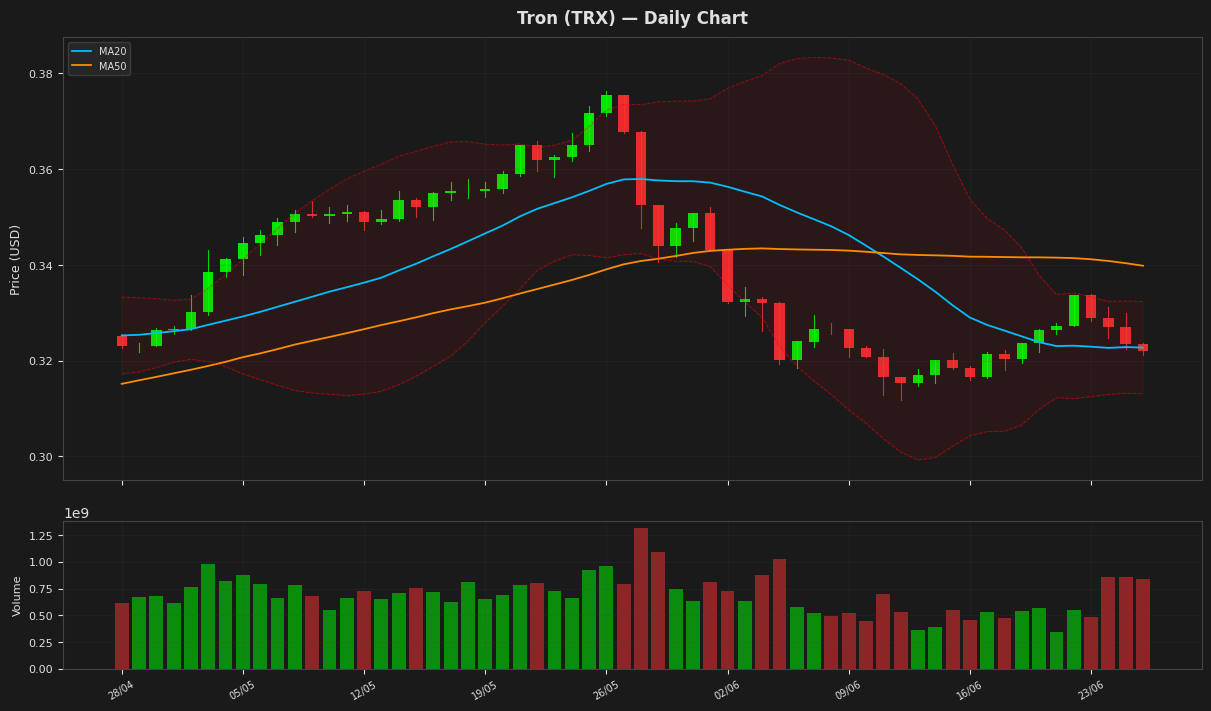Viewport: 1211px width, 711px height.
Task: Click the 1.00 volume tick label
Action: 42,563
